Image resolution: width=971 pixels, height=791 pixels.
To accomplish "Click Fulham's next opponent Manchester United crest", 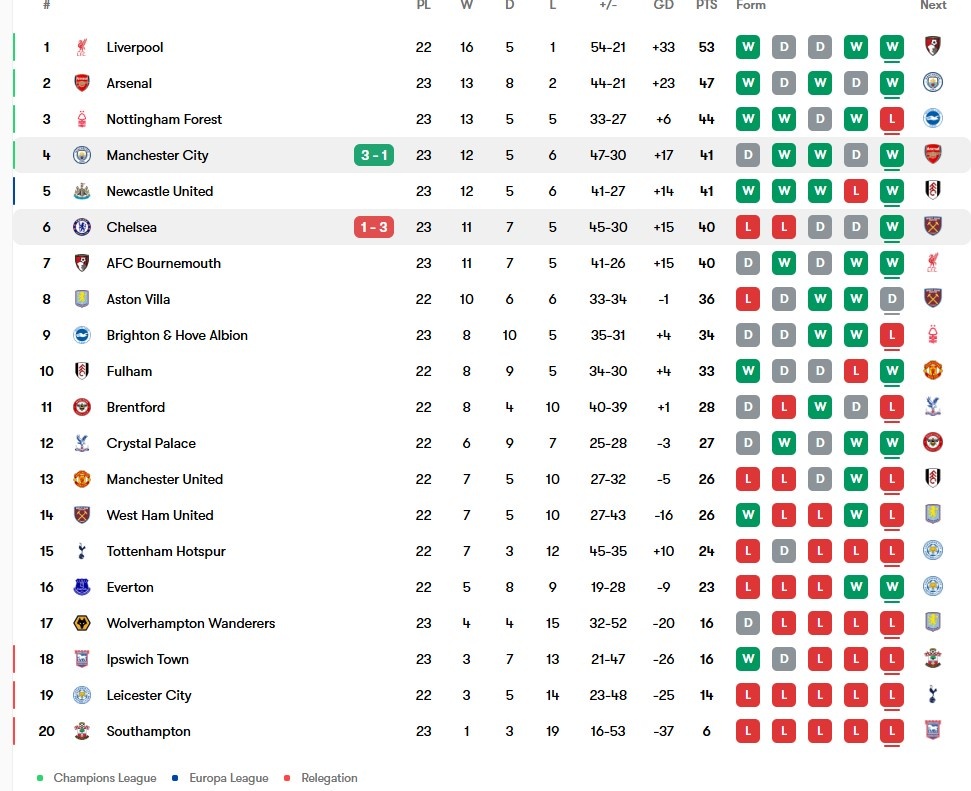I will (x=933, y=370).
